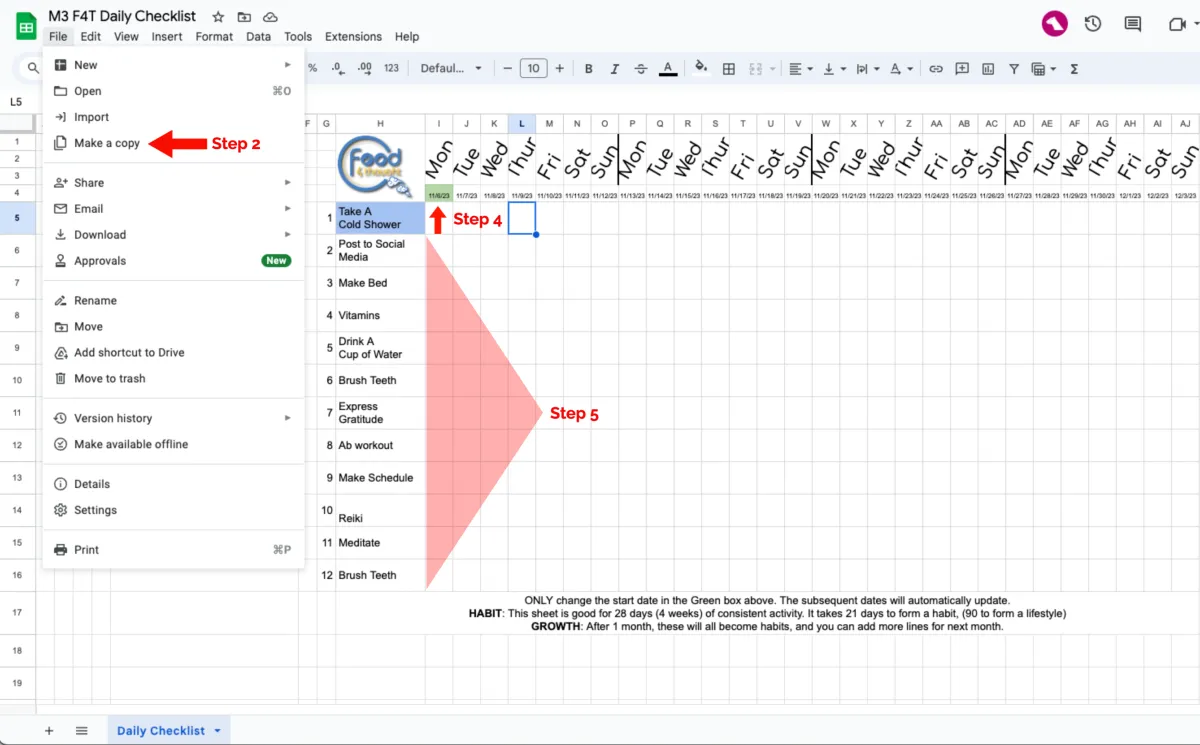Viewport: 1200px width, 745px height.
Task: Open the filter views dropdown
Action: (1043, 68)
